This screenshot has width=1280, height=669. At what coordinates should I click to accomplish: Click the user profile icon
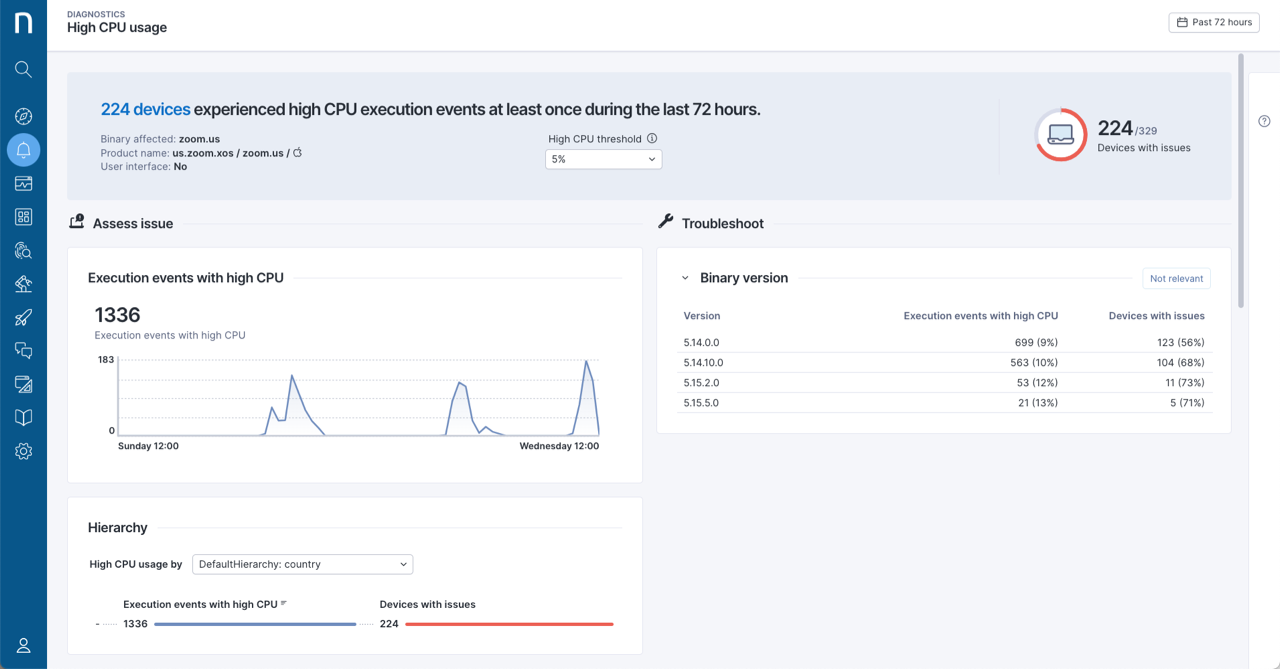(x=23, y=646)
